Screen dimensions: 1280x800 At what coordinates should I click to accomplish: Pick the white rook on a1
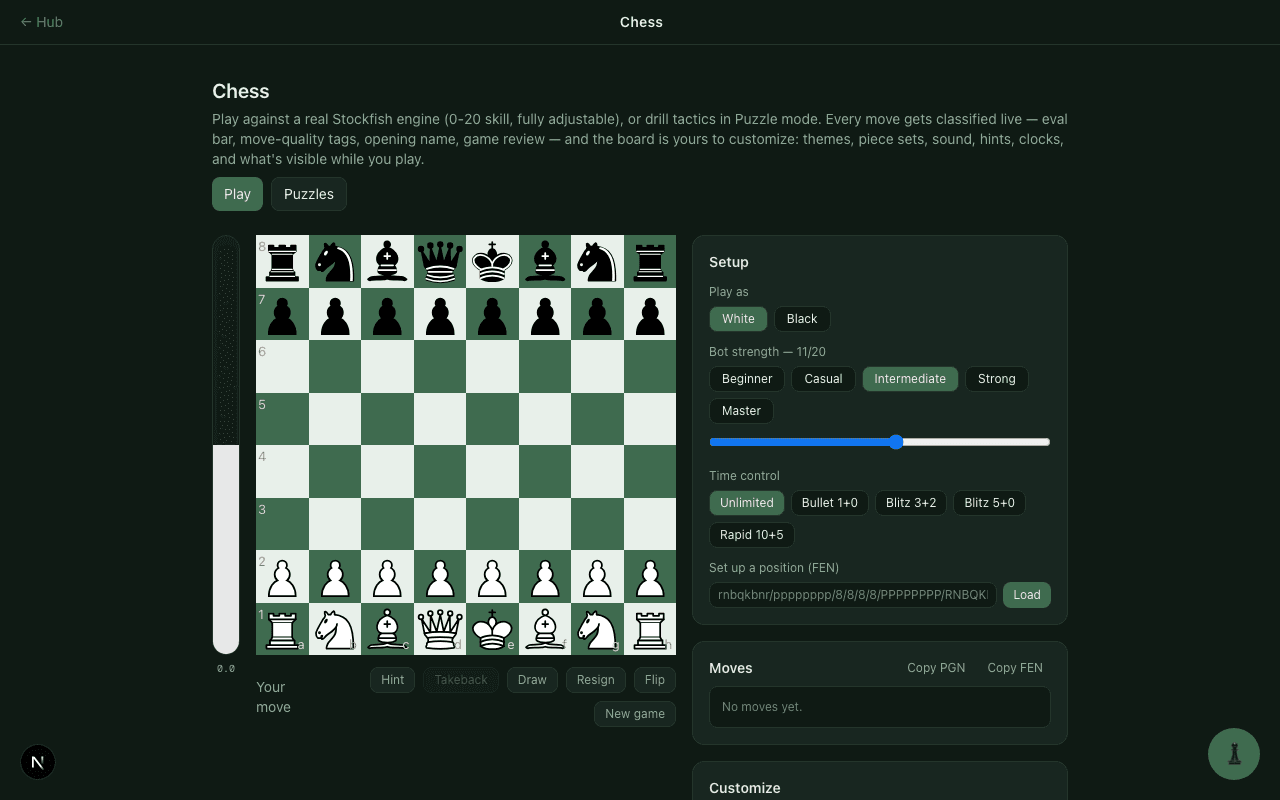(282, 629)
